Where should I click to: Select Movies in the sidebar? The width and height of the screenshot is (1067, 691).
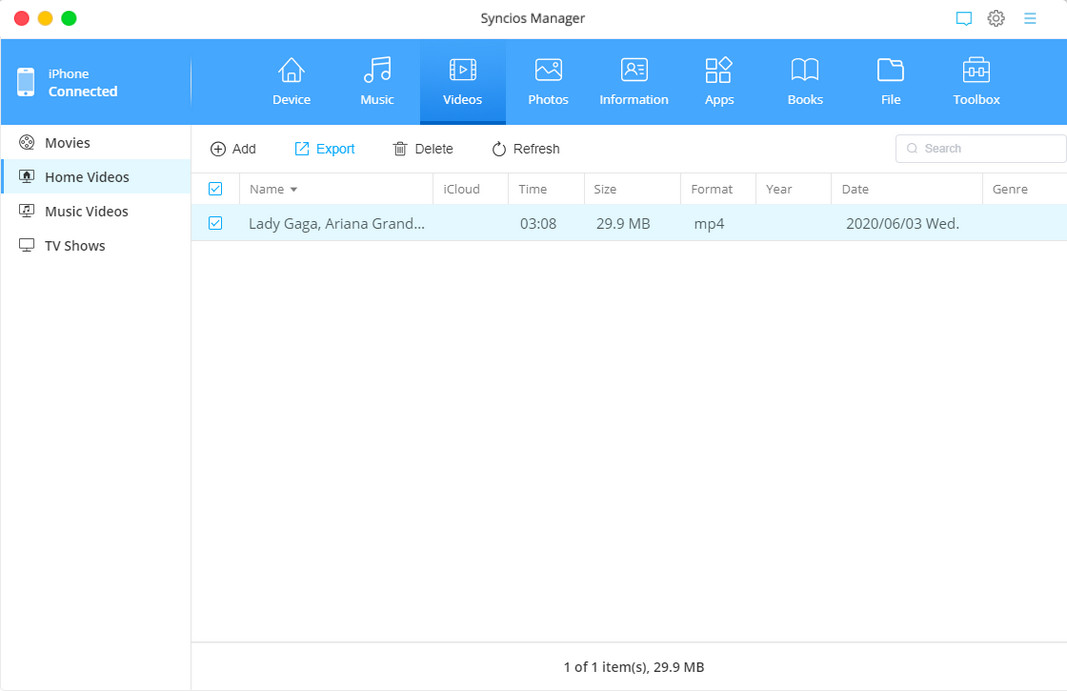95,142
